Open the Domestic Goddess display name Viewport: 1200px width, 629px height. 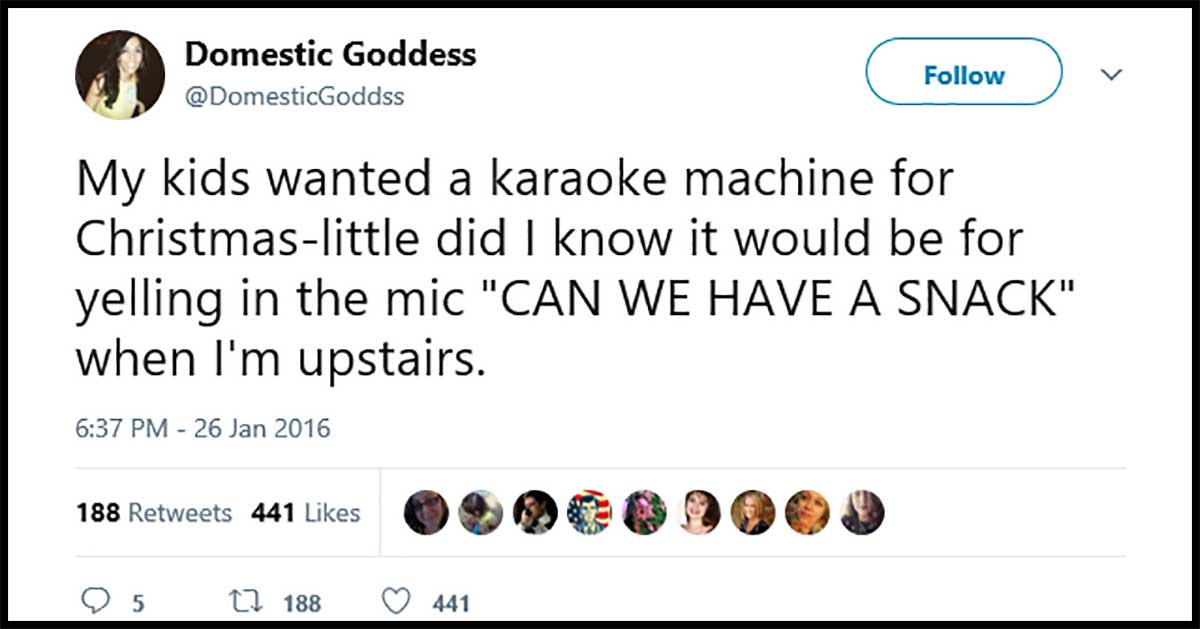coord(330,55)
